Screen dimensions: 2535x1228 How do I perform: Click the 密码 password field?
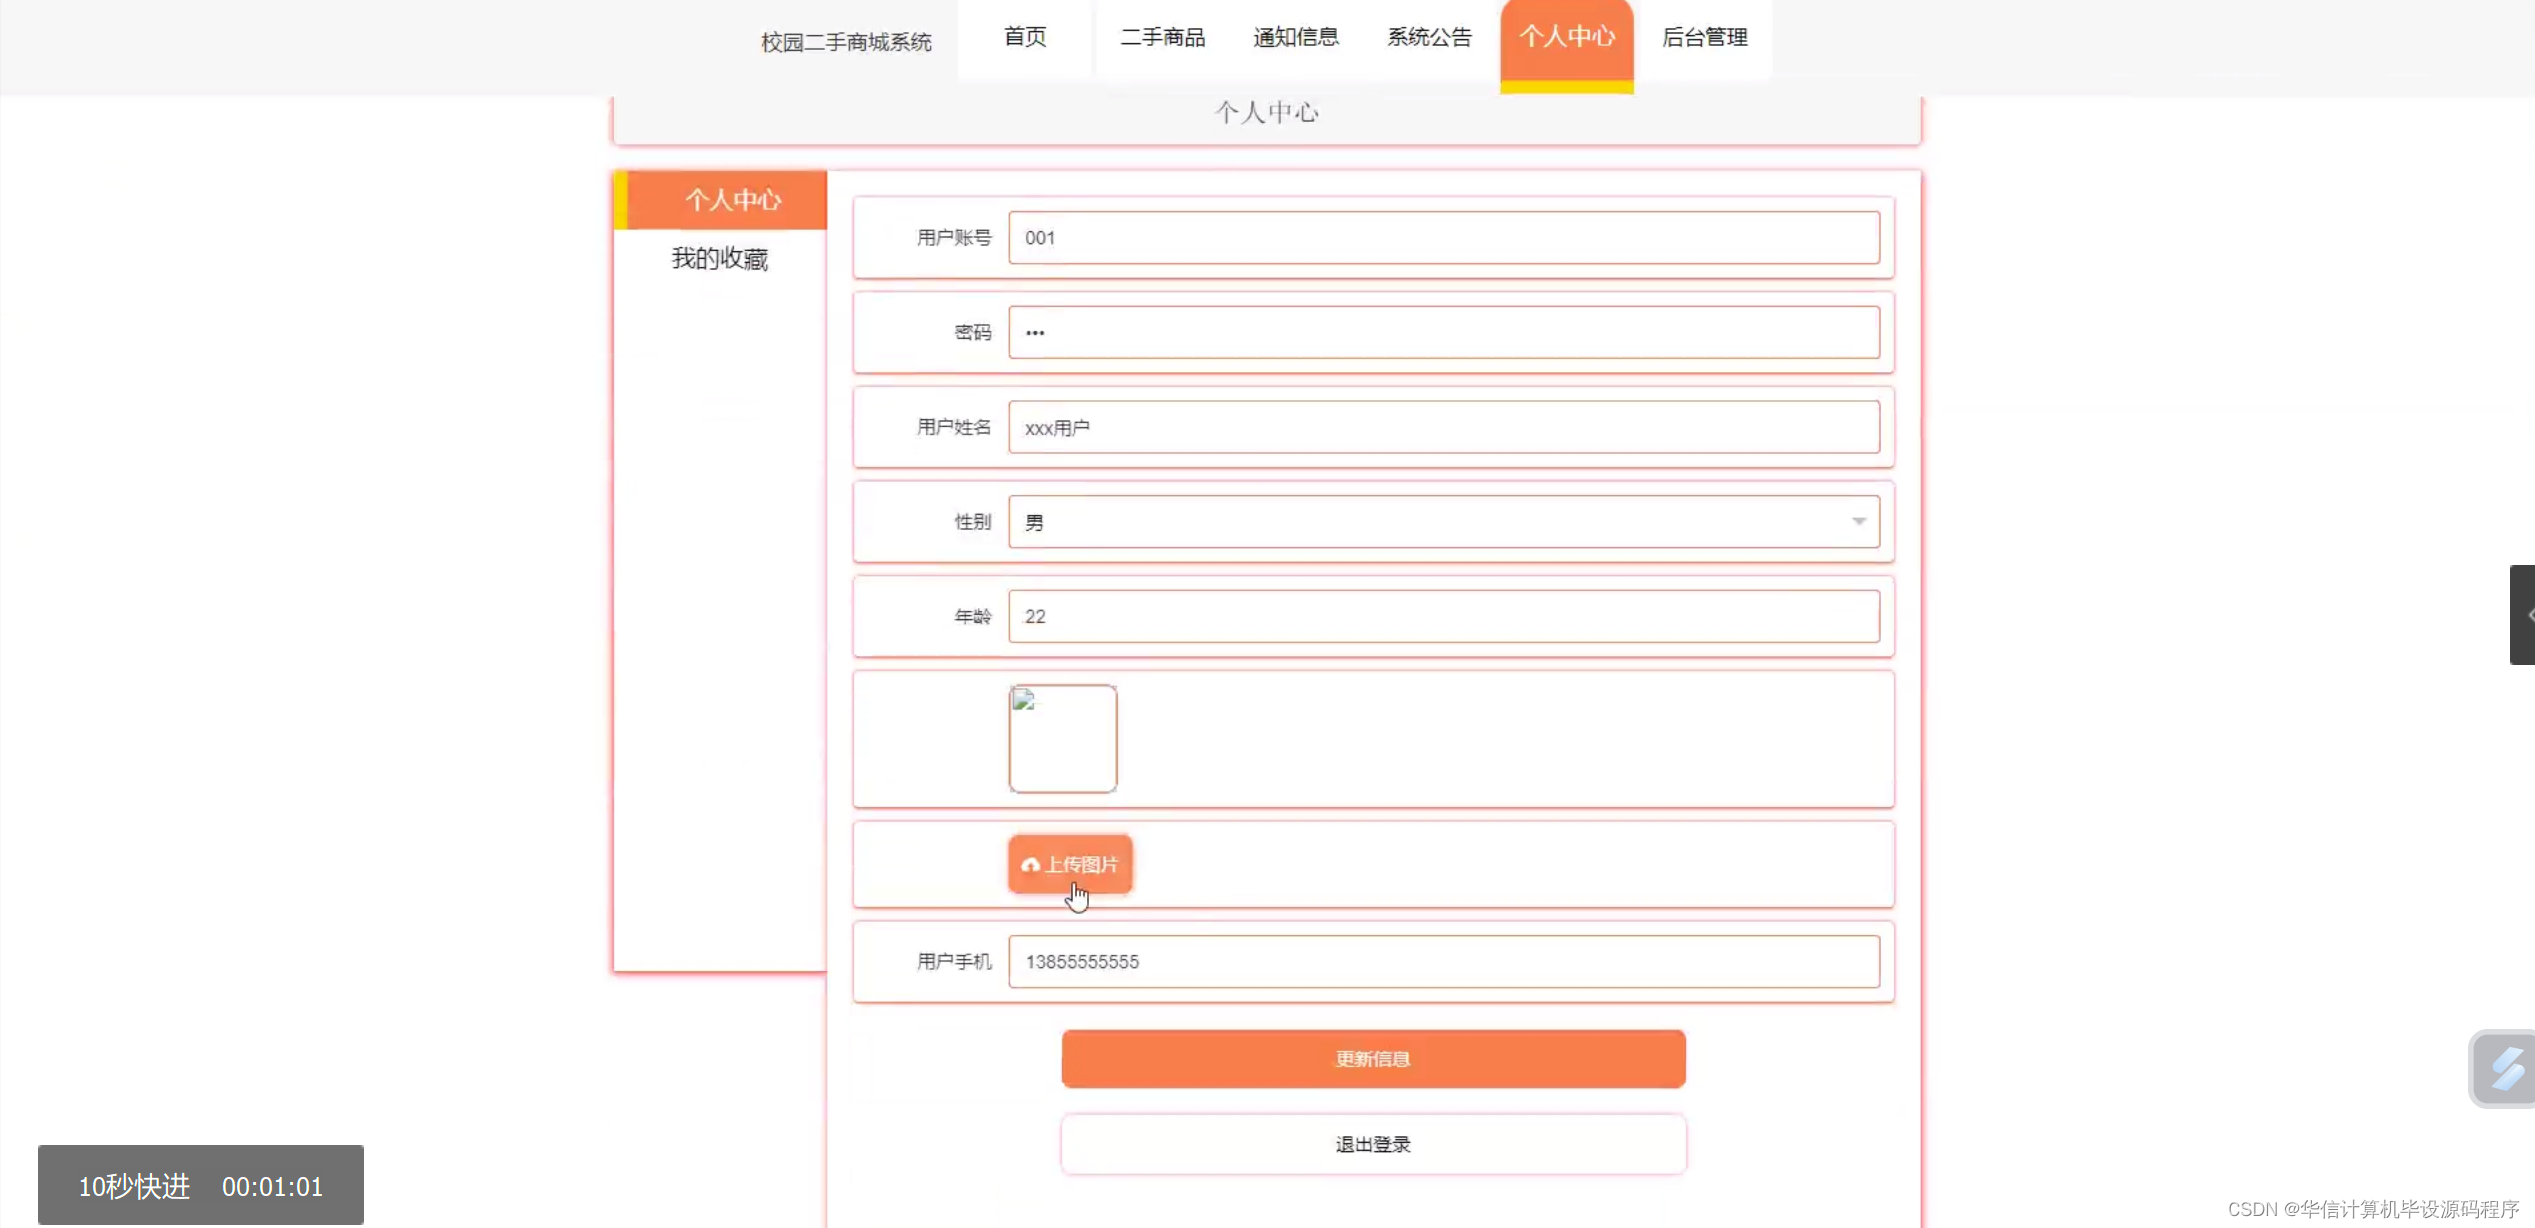point(1444,332)
